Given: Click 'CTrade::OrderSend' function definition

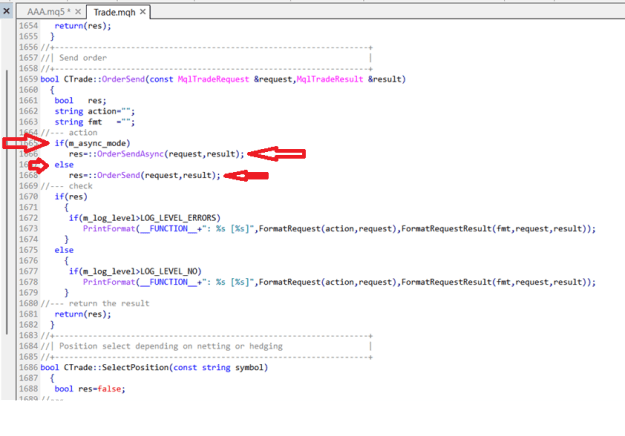Looking at the screenshot, I should coord(104,79).
